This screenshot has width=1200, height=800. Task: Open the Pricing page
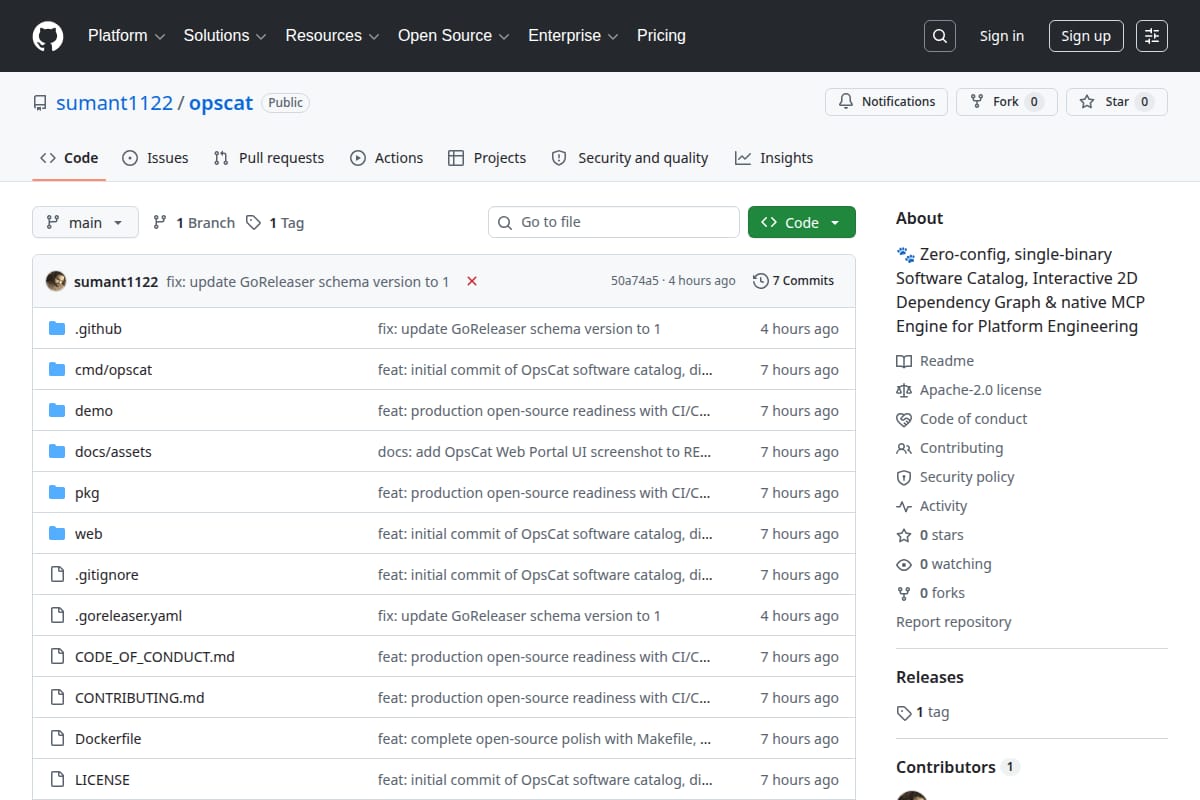pos(661,36)
